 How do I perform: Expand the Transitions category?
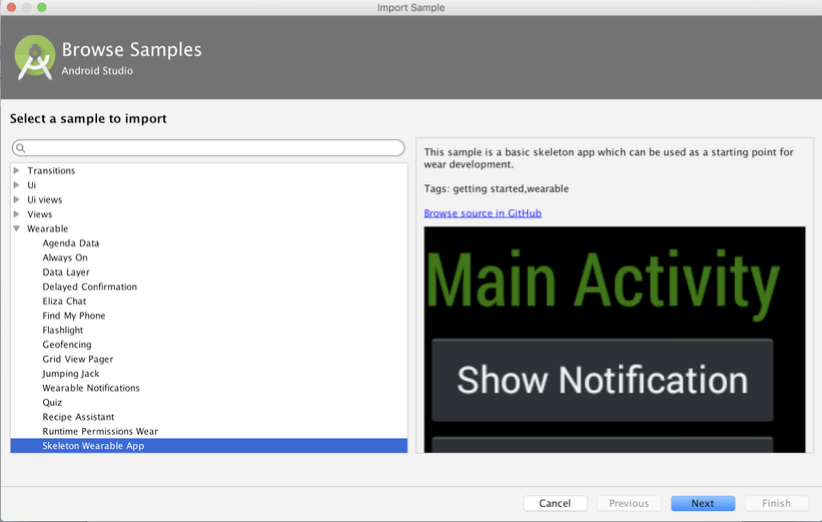17,170
